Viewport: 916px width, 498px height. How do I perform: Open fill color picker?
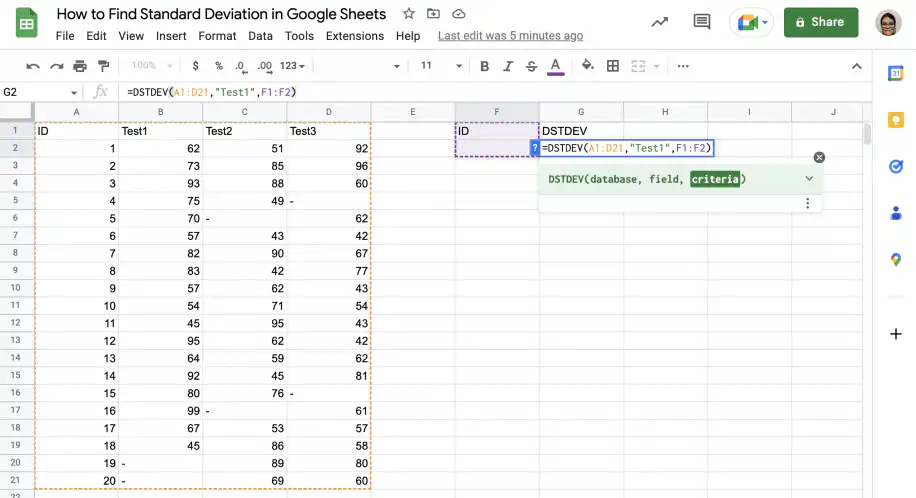[588, 66]
